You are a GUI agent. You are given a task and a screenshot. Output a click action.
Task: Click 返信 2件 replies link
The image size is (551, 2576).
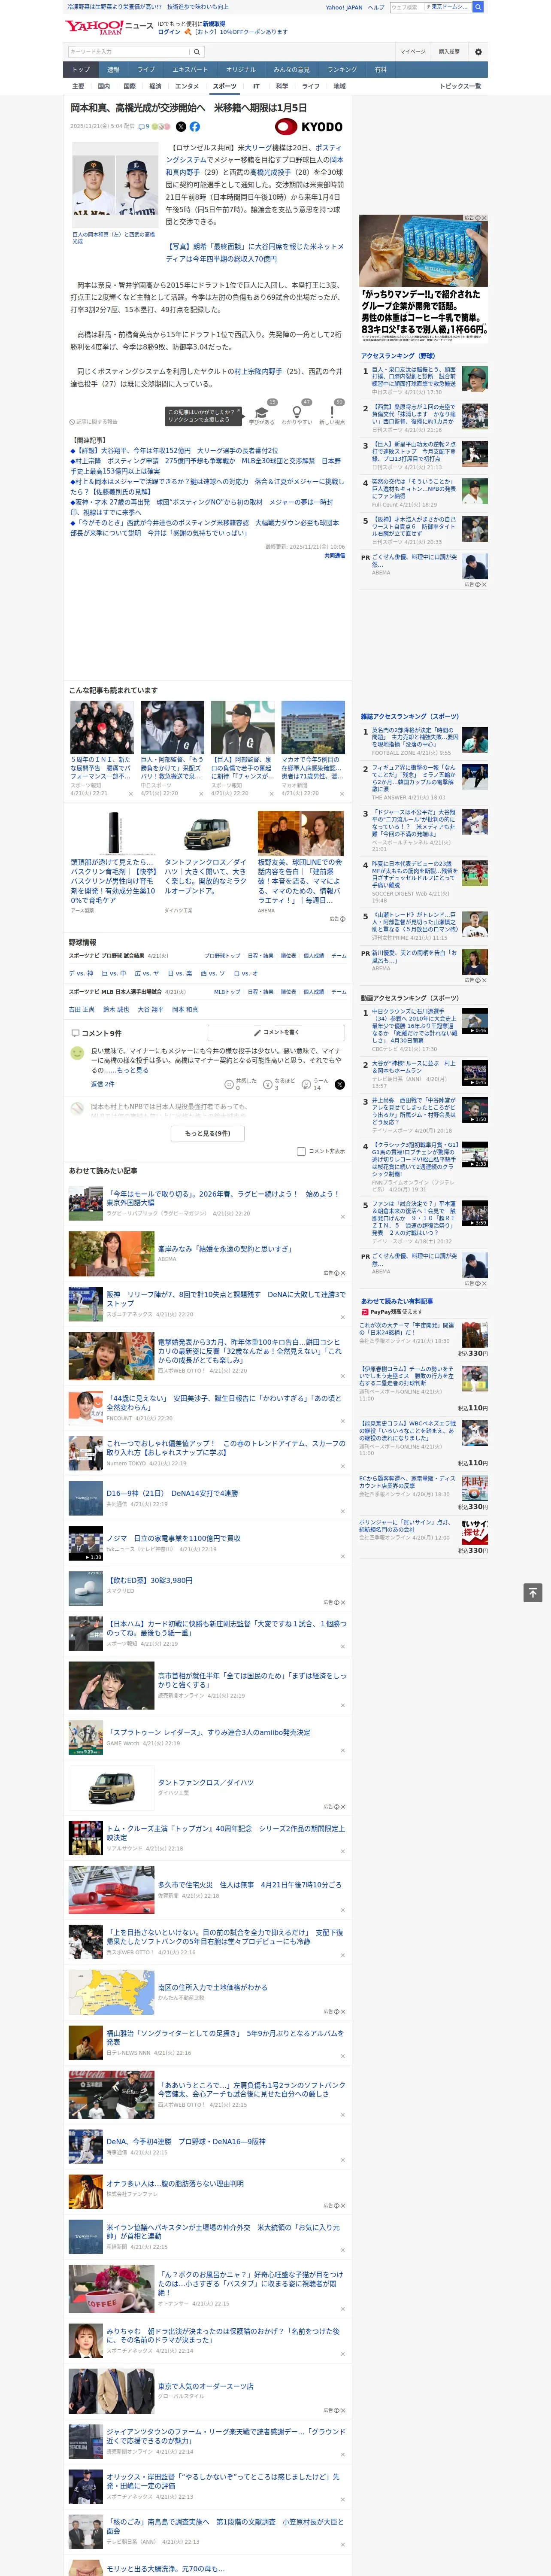click(102, 1084)
